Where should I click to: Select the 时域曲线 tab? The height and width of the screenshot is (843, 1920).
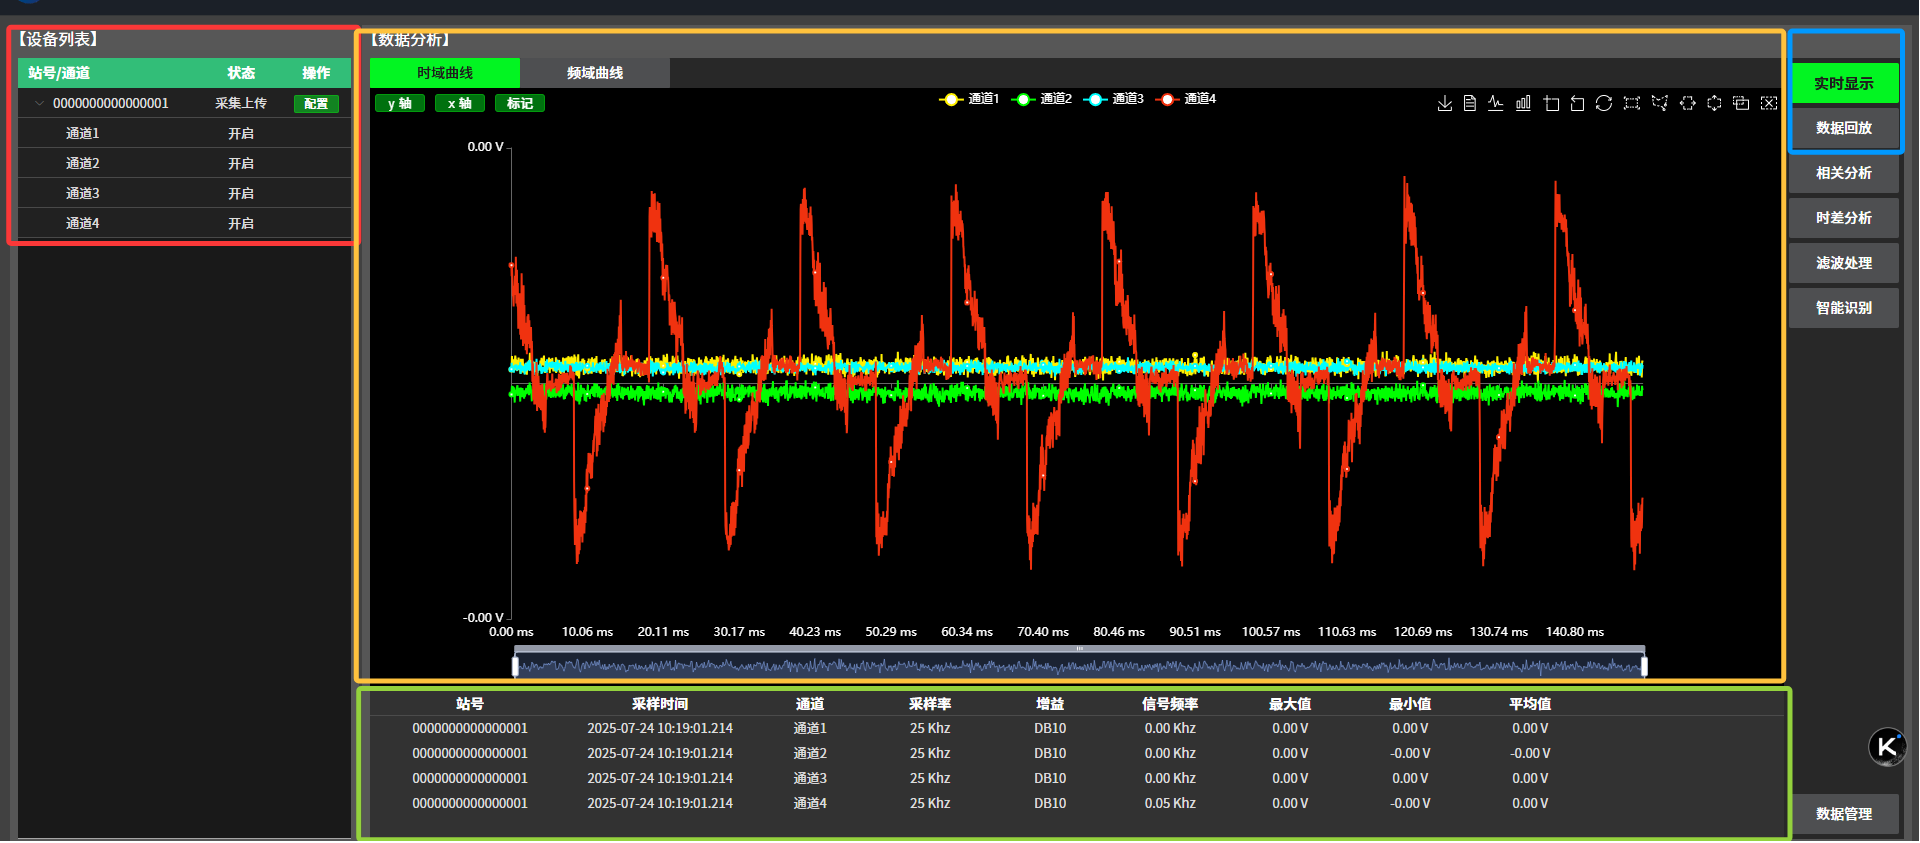pyautogui.click(x=445, y=73)
